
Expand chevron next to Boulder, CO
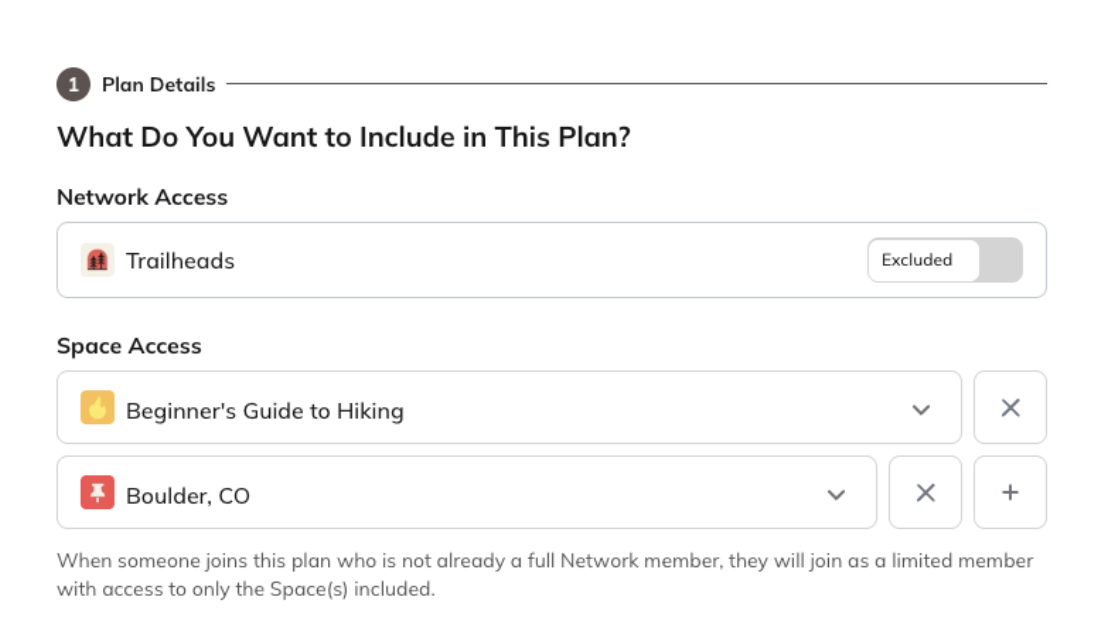click(x=836, y=495)
